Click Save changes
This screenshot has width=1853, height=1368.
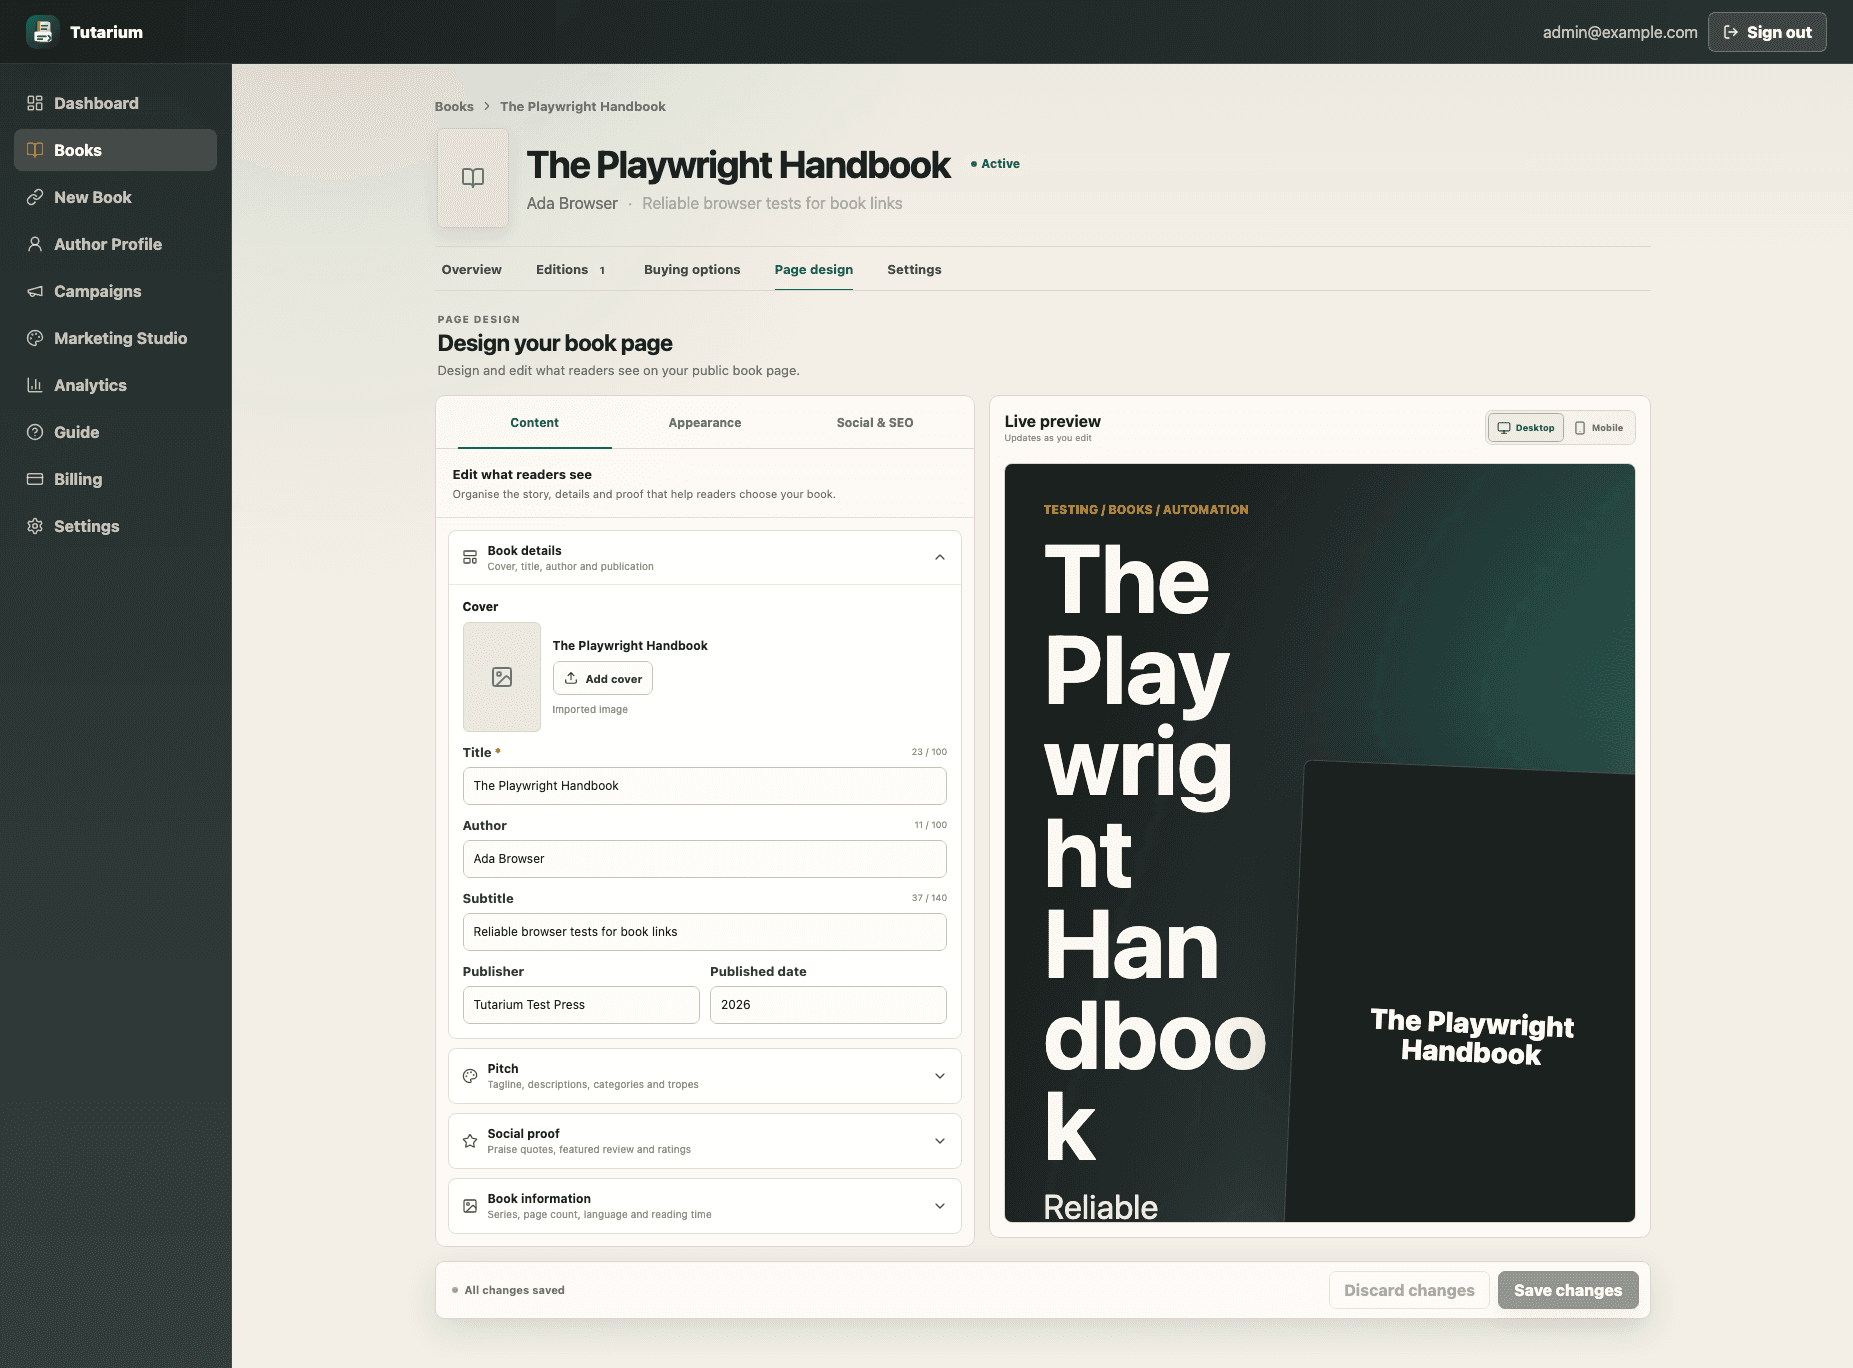1568,1290
